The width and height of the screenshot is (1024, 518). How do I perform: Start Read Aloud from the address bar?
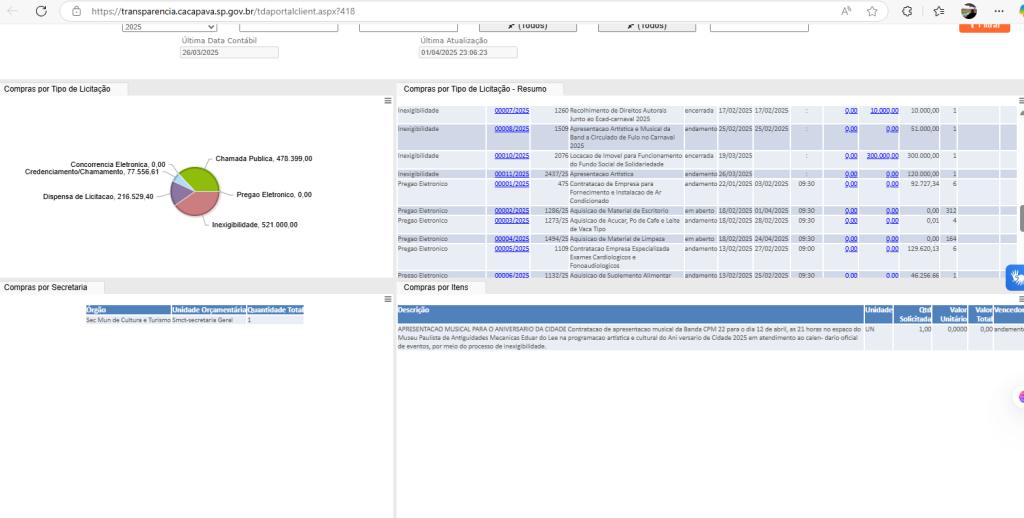(846, 11)
